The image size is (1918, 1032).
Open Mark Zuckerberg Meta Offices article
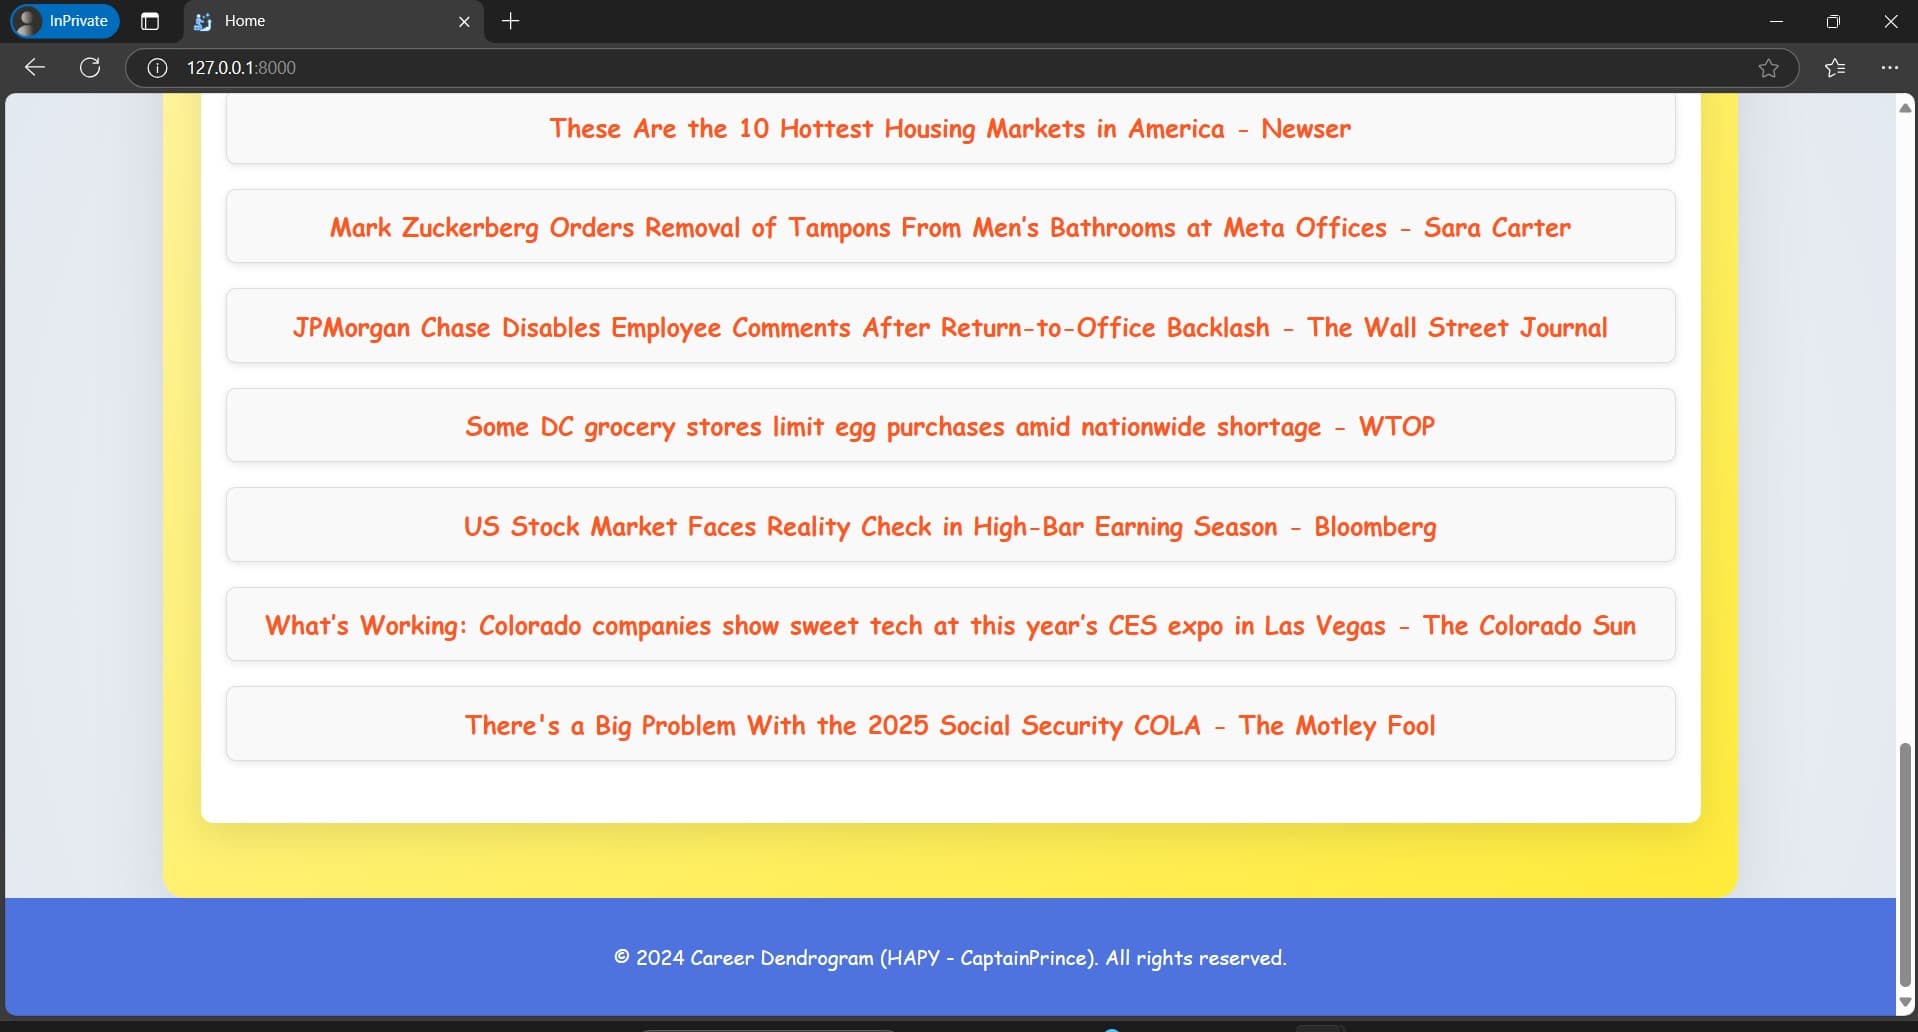tap(950, 227)
